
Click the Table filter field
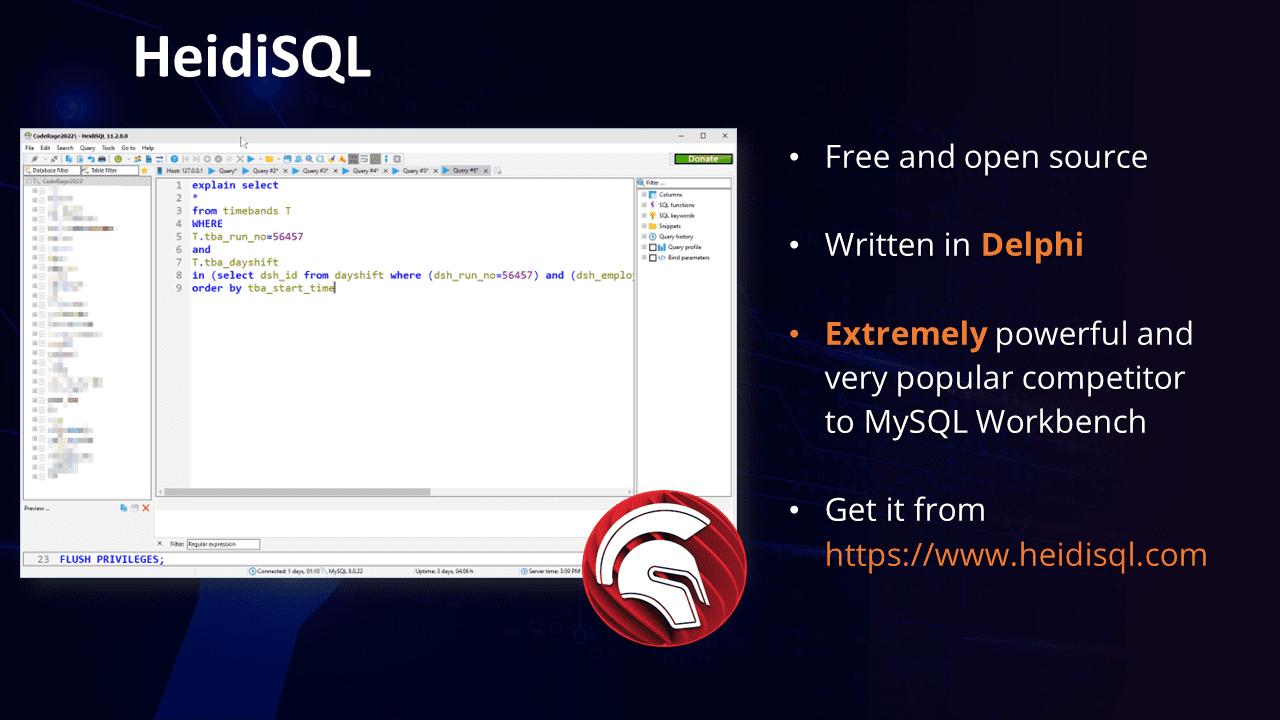pyautogui.click(x=110, y=171)
